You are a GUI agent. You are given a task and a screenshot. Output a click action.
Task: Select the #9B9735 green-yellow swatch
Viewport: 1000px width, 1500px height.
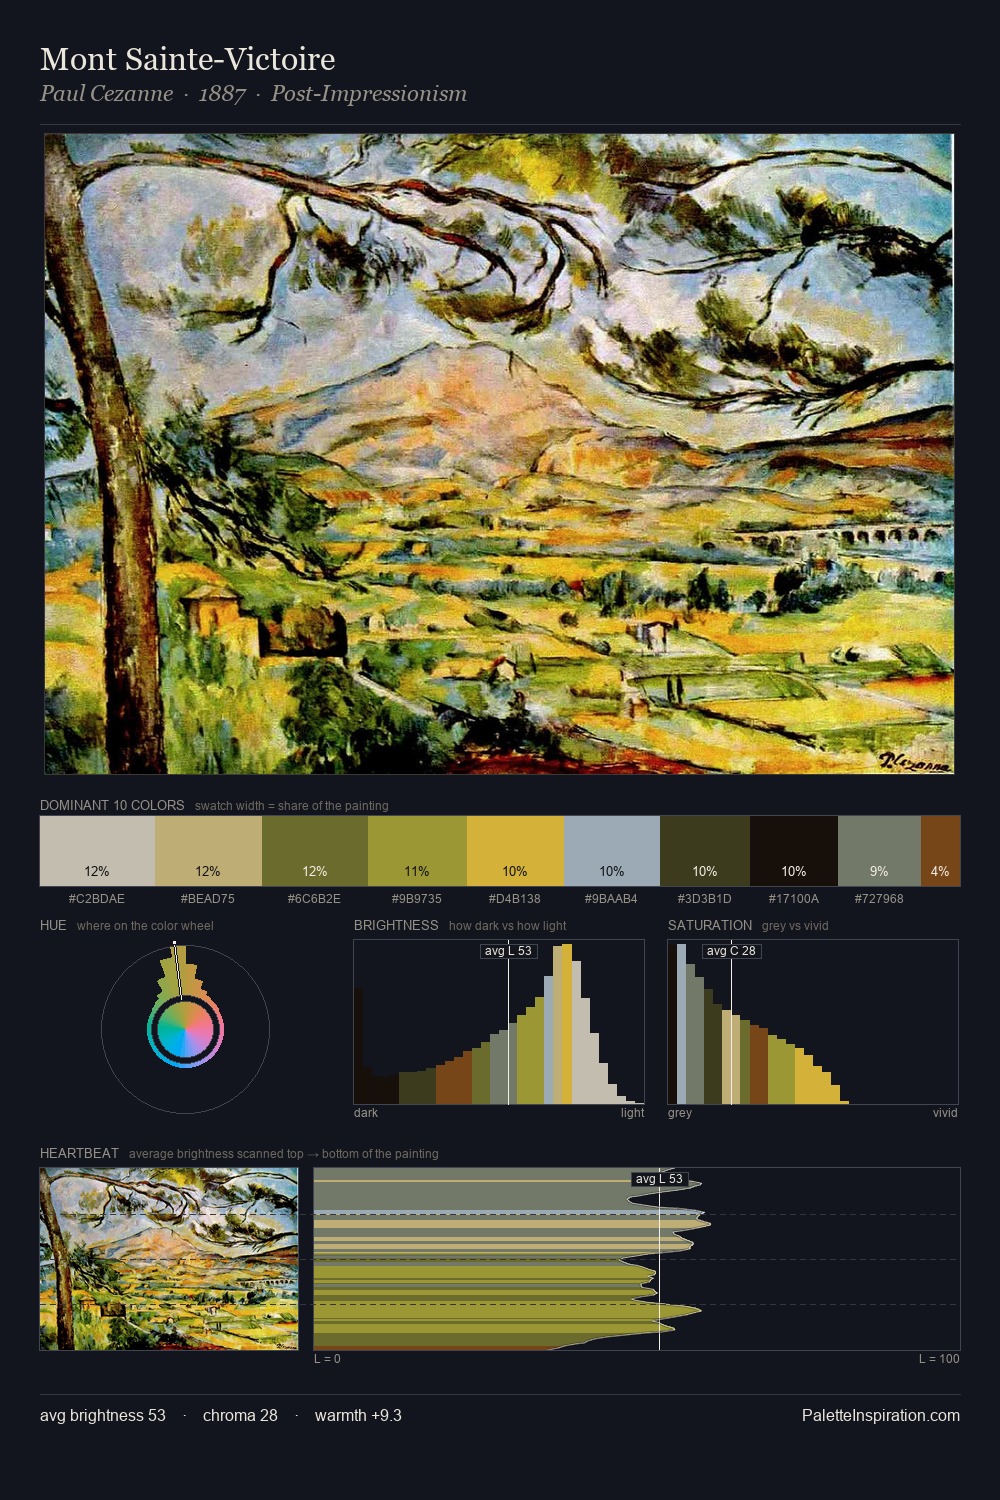coord(417,851)
